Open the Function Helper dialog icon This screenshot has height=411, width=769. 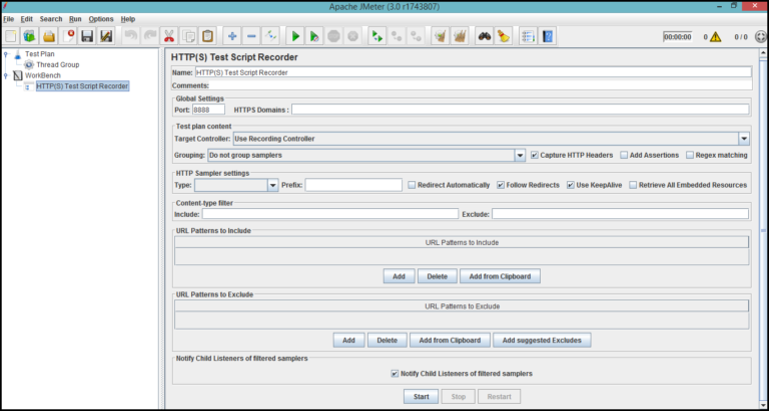(x=528, y=36)
